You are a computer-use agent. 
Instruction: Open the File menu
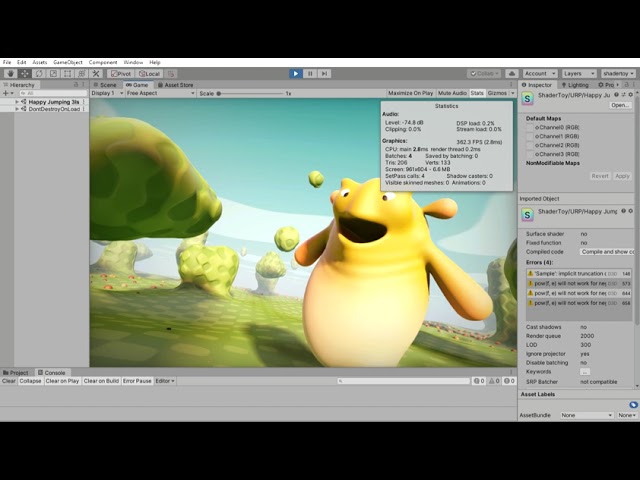point(7,62)
